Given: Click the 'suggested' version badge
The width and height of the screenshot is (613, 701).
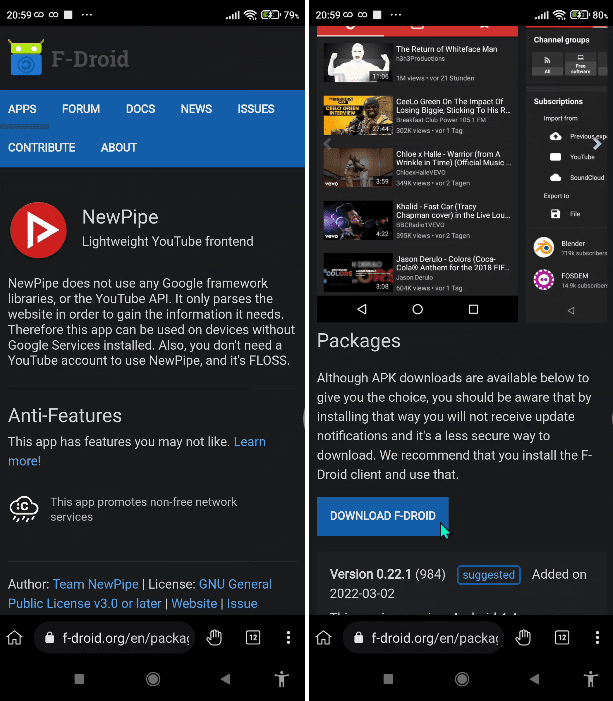Looking at the screenshot, I should click(x=489, y=575).
